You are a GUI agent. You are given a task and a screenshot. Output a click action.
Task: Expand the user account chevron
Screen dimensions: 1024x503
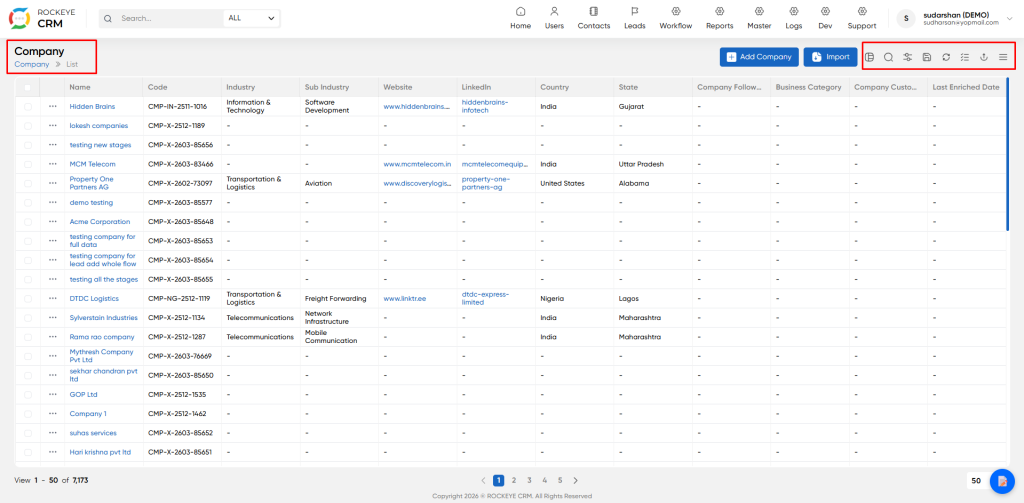click(x=1009, y=19)
